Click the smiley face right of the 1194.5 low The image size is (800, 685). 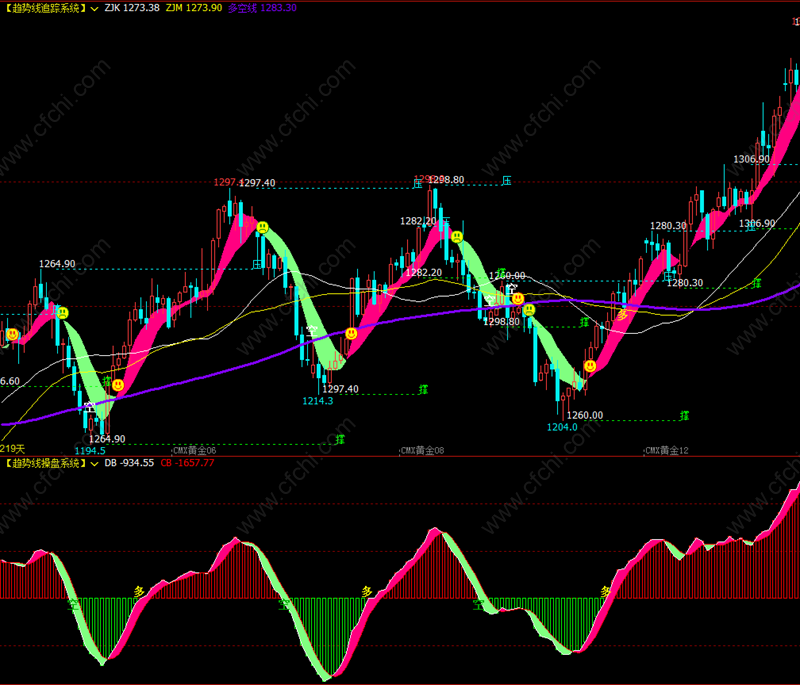(x=118, y=385)
